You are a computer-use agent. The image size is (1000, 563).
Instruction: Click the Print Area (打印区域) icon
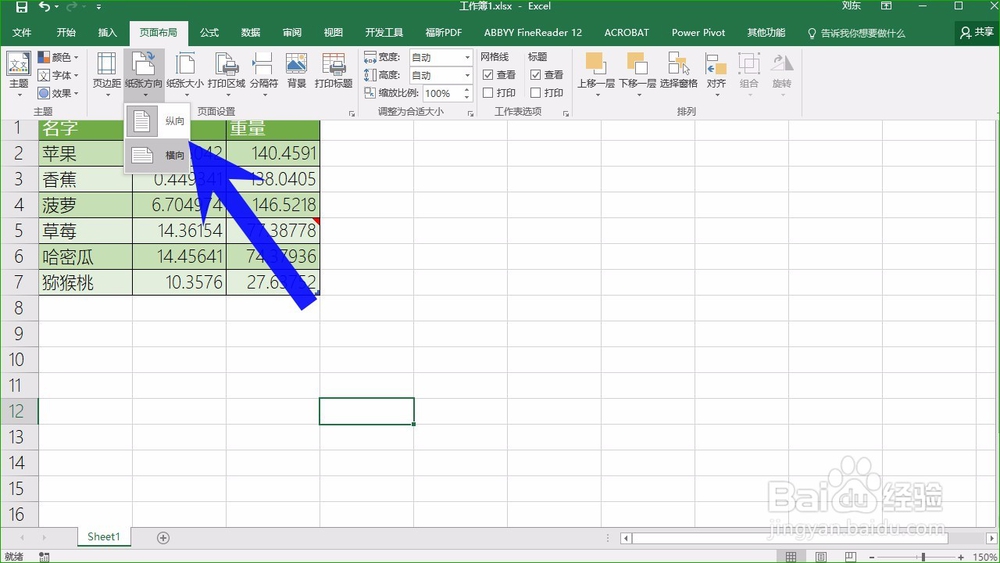[226, 66]
